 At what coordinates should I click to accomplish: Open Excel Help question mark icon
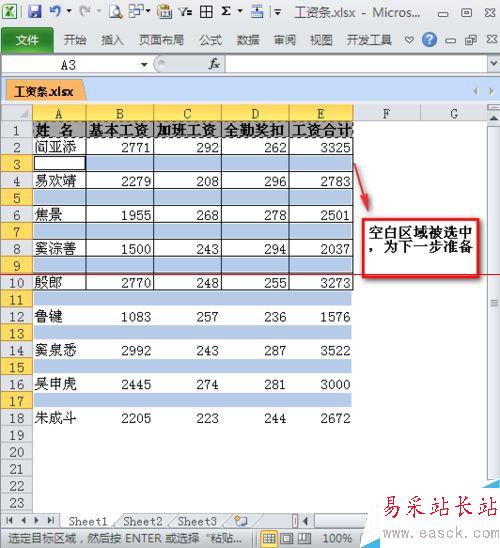click(429, 39)
